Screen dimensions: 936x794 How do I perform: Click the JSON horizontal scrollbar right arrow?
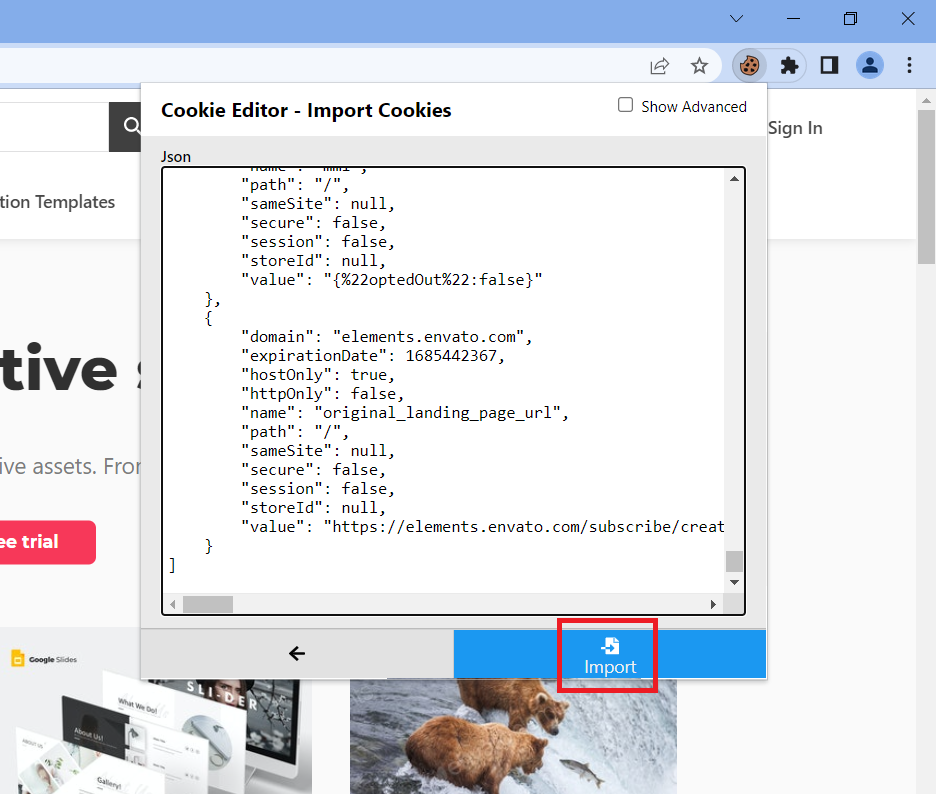click(x=713, y=604)
